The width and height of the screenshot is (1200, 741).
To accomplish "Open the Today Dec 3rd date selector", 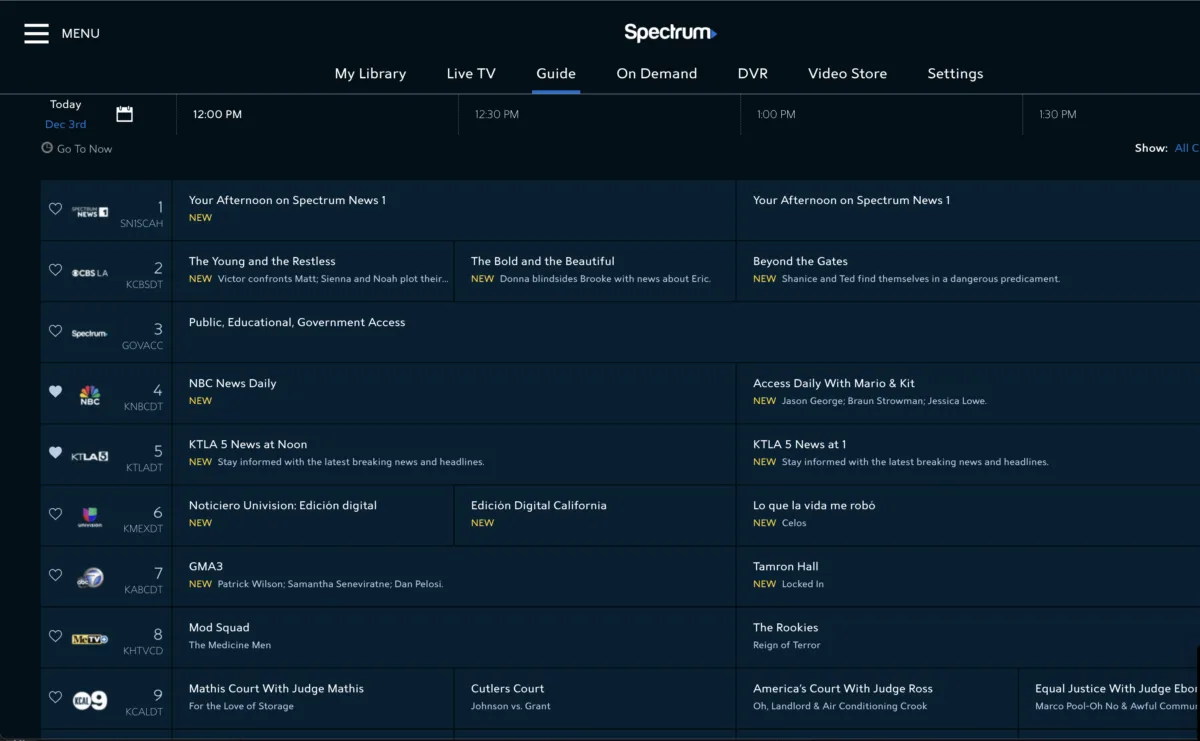I will (66, 114).
